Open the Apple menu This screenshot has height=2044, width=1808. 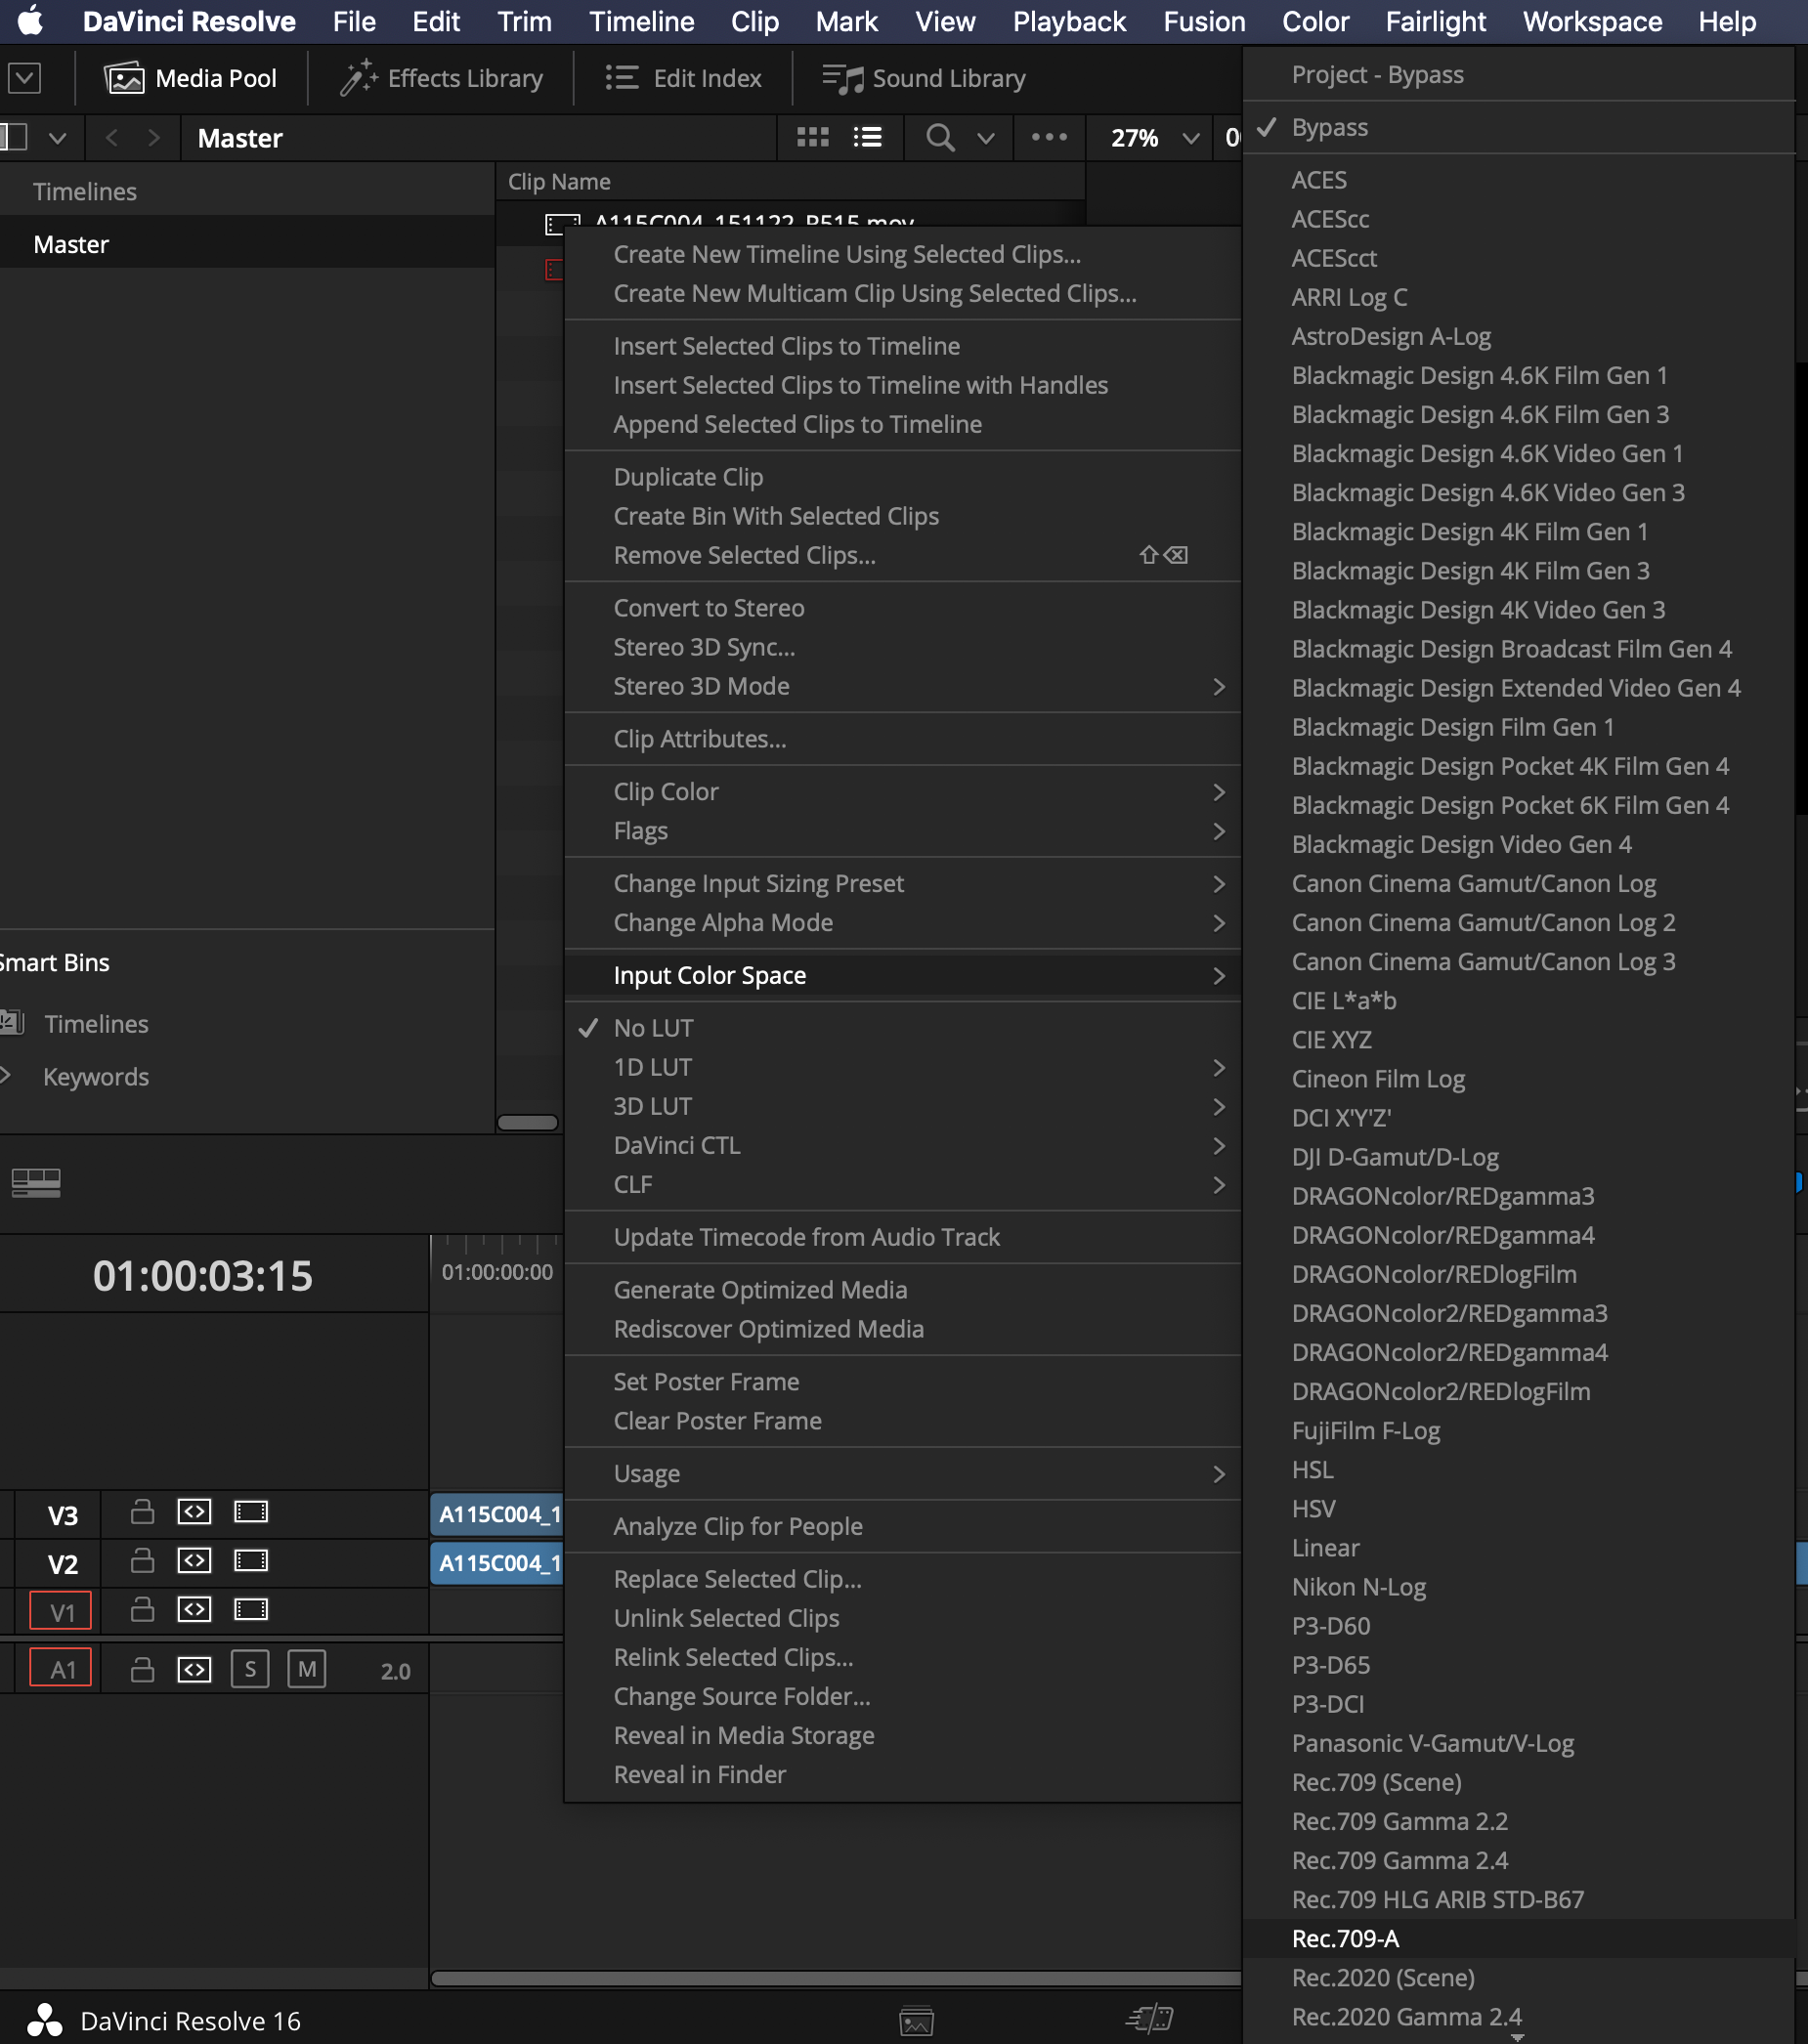30,21
